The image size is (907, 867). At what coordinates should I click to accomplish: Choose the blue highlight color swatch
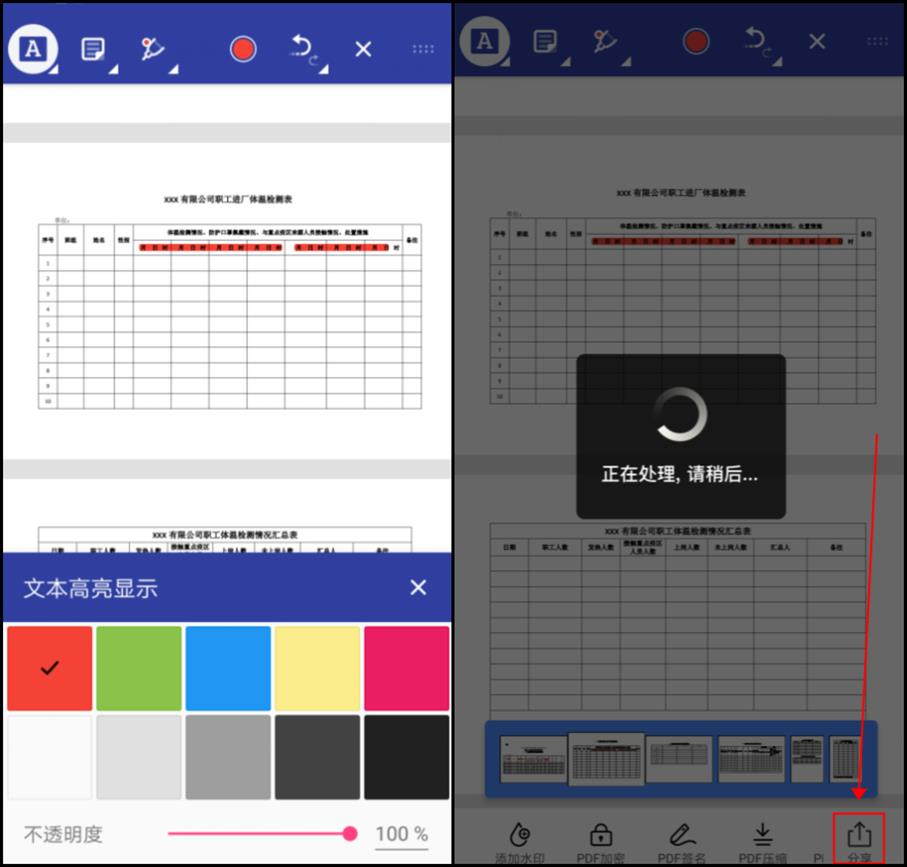coord(228,668)
